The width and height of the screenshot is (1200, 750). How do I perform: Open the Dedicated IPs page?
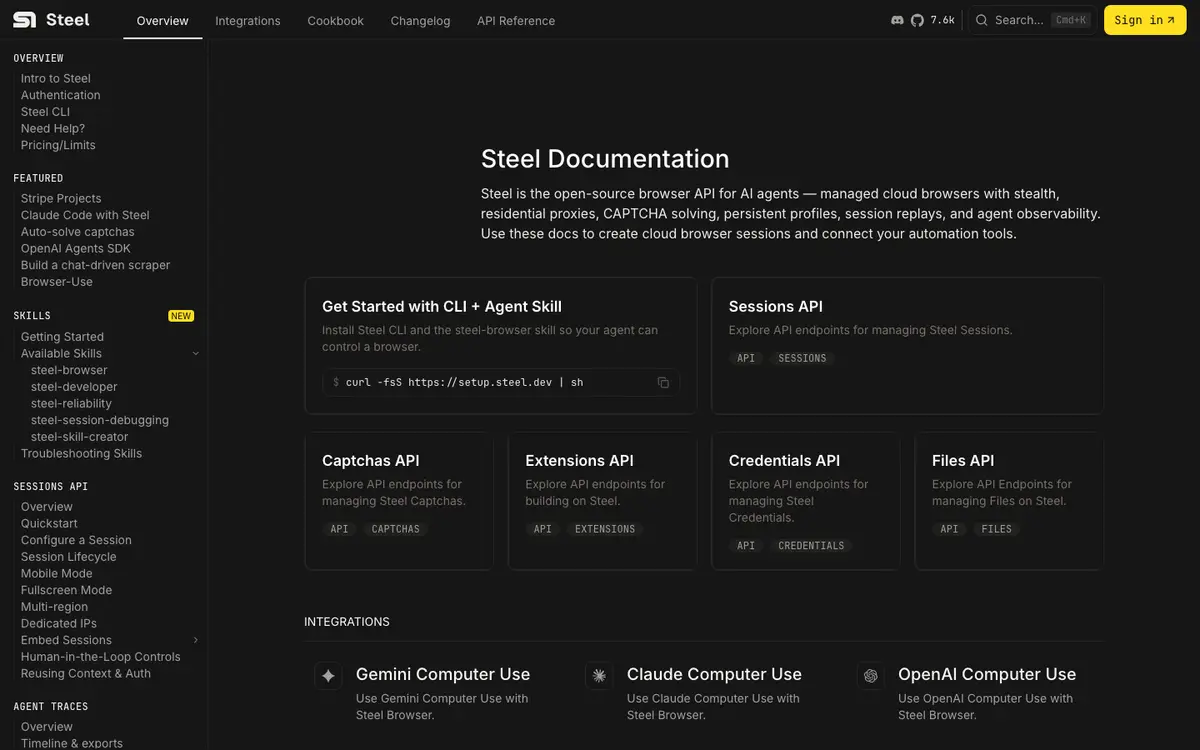click(59, 624)
